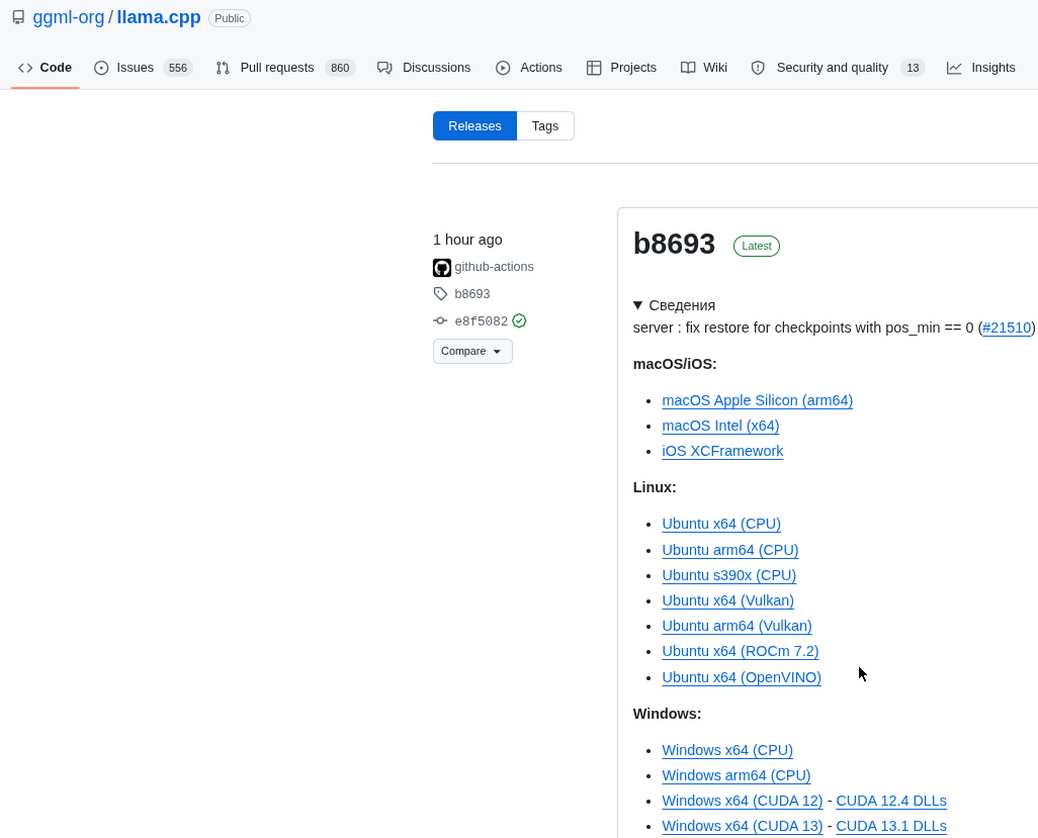
Task: Open Security and quality tab
Action: [x=837, y=68]
